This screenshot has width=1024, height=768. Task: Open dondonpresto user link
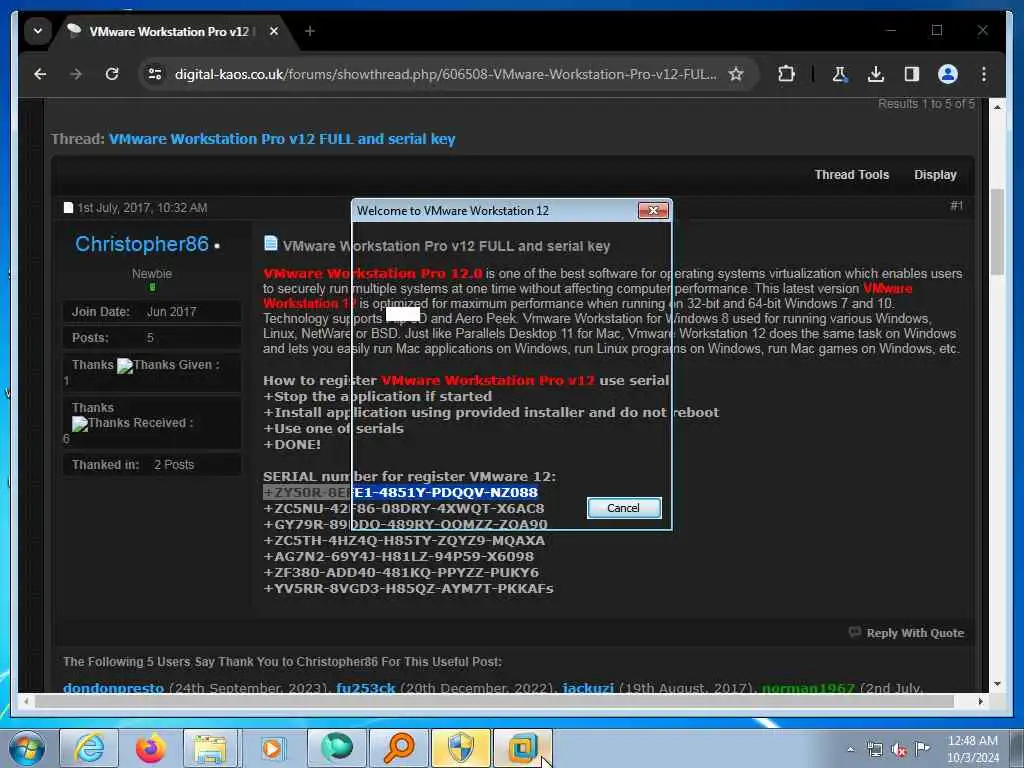(114, 688)
